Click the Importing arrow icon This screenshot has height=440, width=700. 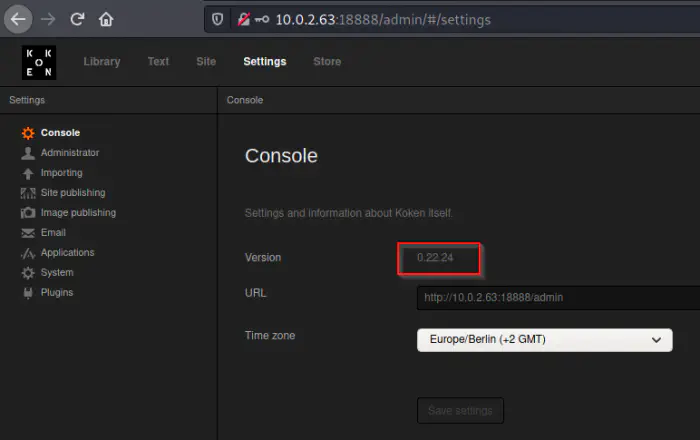coord(28,173)
